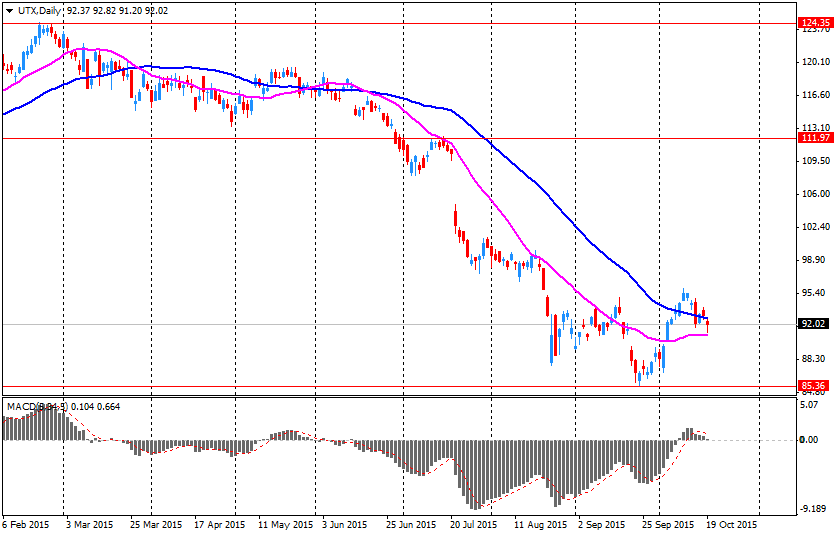Image resolution: width=836 pixels, height=533 pixels.
Task: Select the OHLC values 92.37 92.82 91.20 92.02
Action: click(118, 11)
